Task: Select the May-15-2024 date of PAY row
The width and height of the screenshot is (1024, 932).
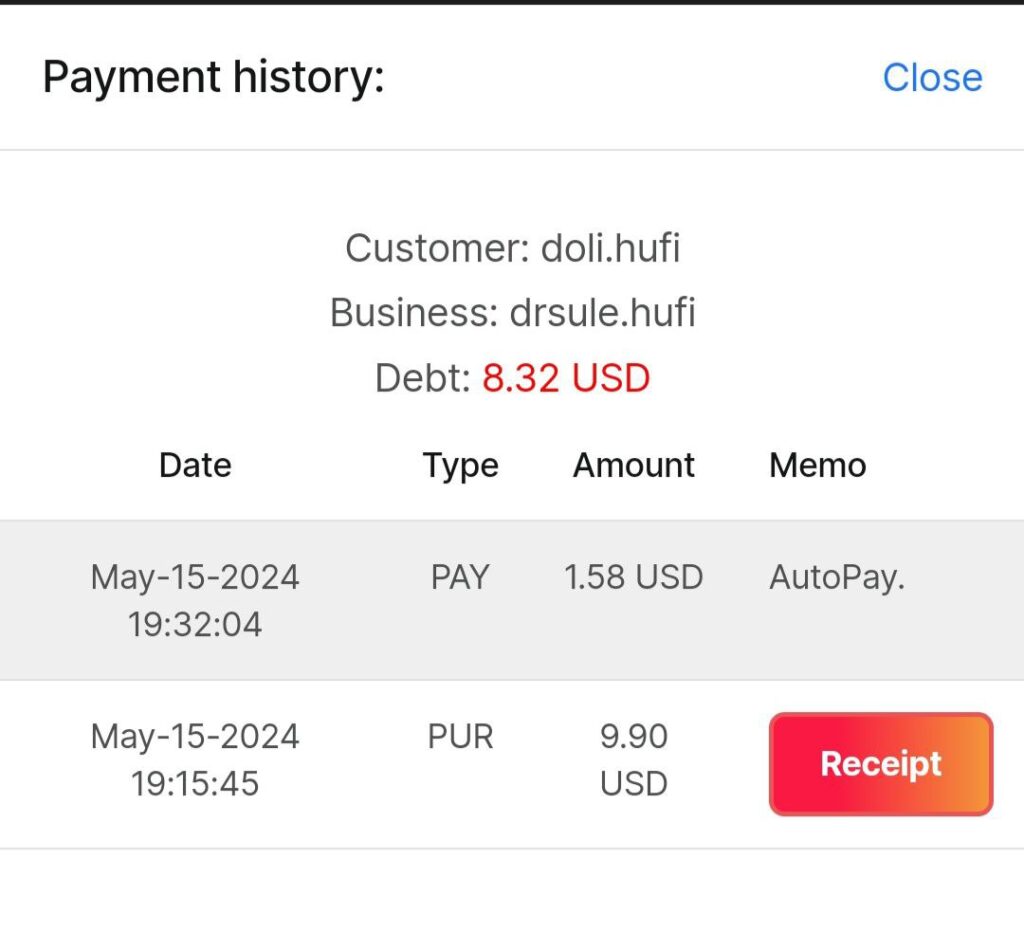Action: pos(195,577)
